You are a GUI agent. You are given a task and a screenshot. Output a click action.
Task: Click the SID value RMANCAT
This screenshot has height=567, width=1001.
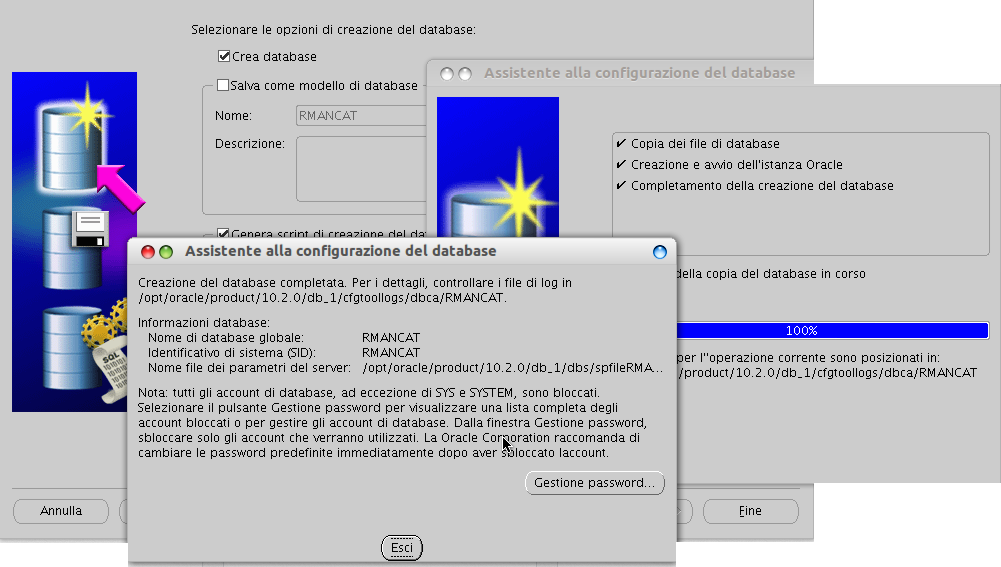(391, 352)
